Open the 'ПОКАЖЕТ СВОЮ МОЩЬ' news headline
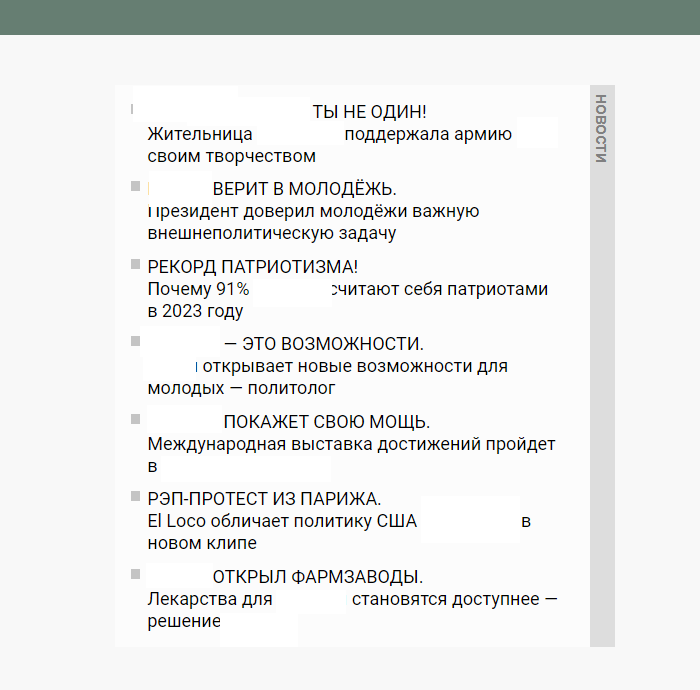This screenshot has height=690, width=700. pyautogui.click(x=327, y=422)
